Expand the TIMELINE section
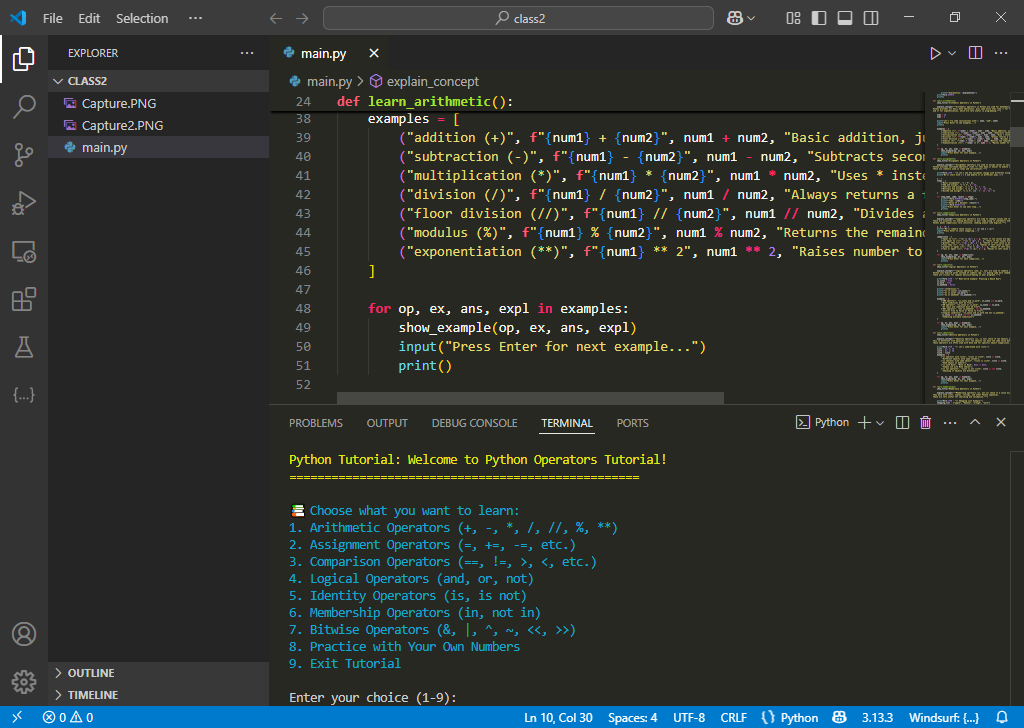This screenshot has width=1024, height=728. coord(159,695)
